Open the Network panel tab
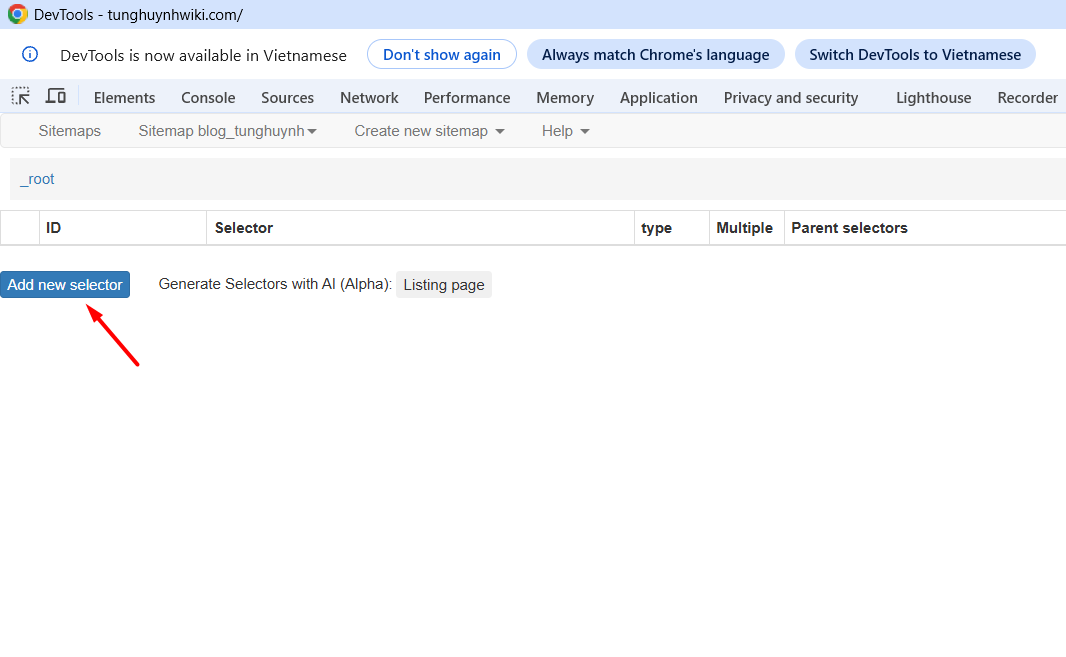Viewport: 1066px width, 657px height. pos(369,98)
